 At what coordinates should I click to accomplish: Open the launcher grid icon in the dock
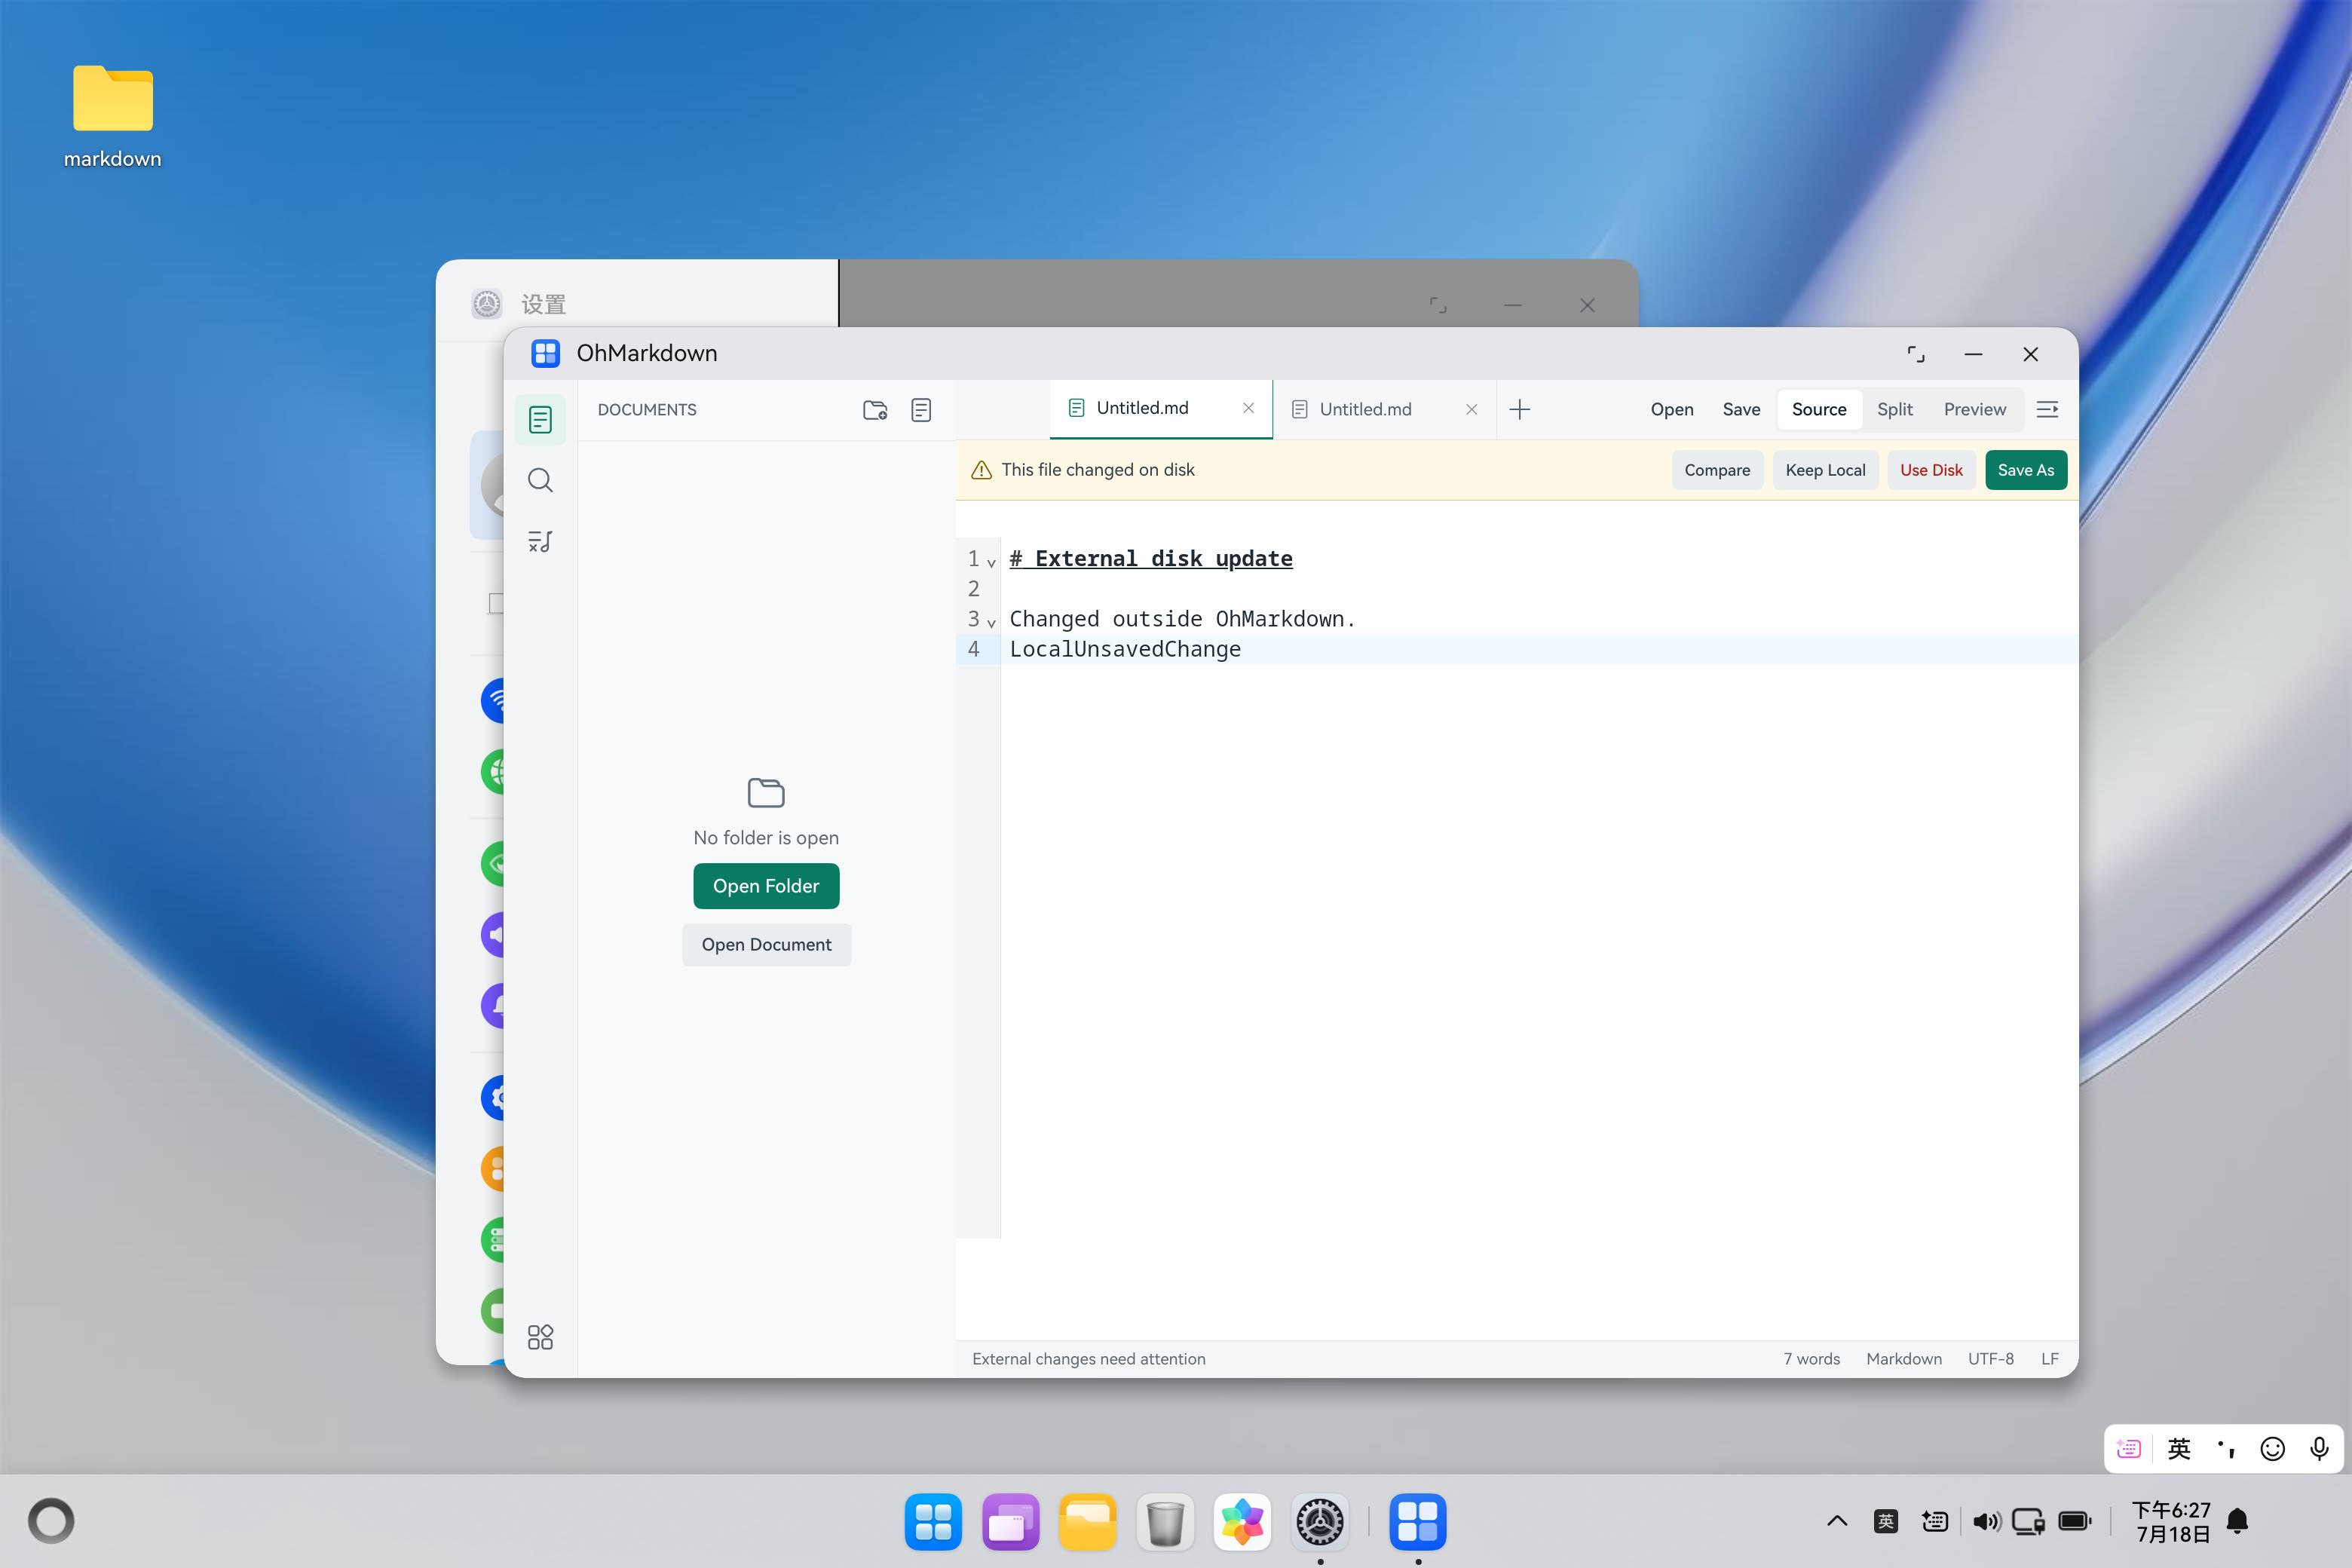point(932,1522)
